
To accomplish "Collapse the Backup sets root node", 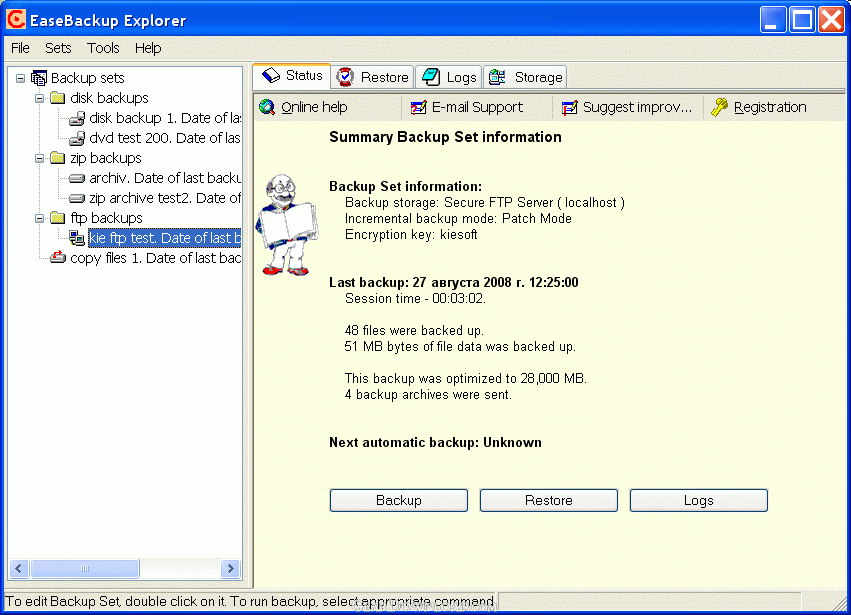I will coord(21,78).
